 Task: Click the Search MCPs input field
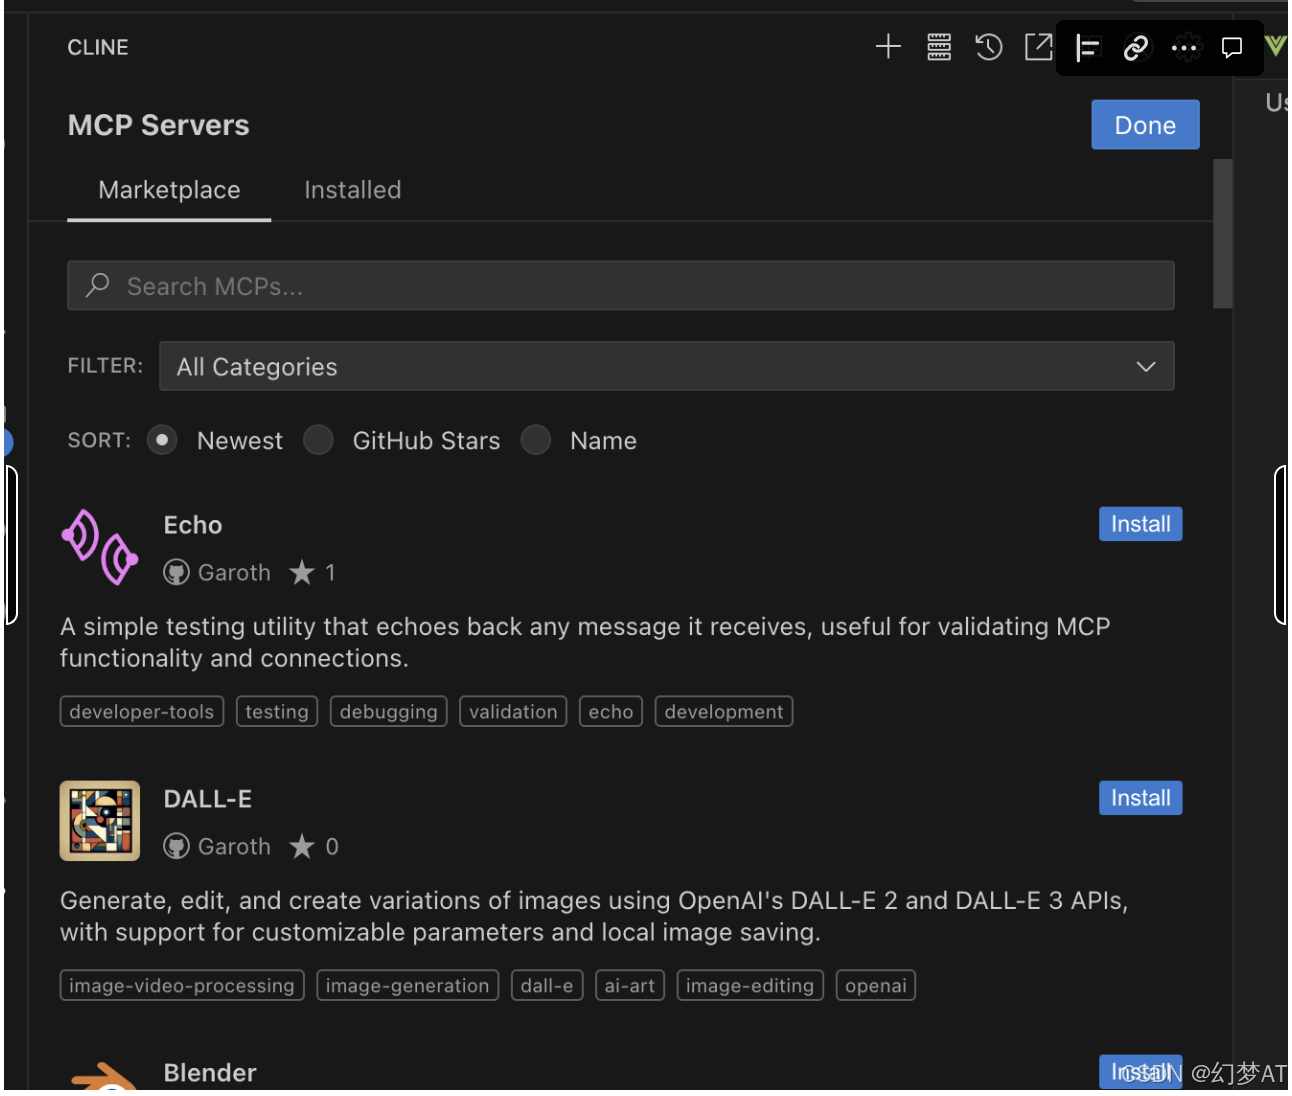pyautogui.click(x=621, y=286)
